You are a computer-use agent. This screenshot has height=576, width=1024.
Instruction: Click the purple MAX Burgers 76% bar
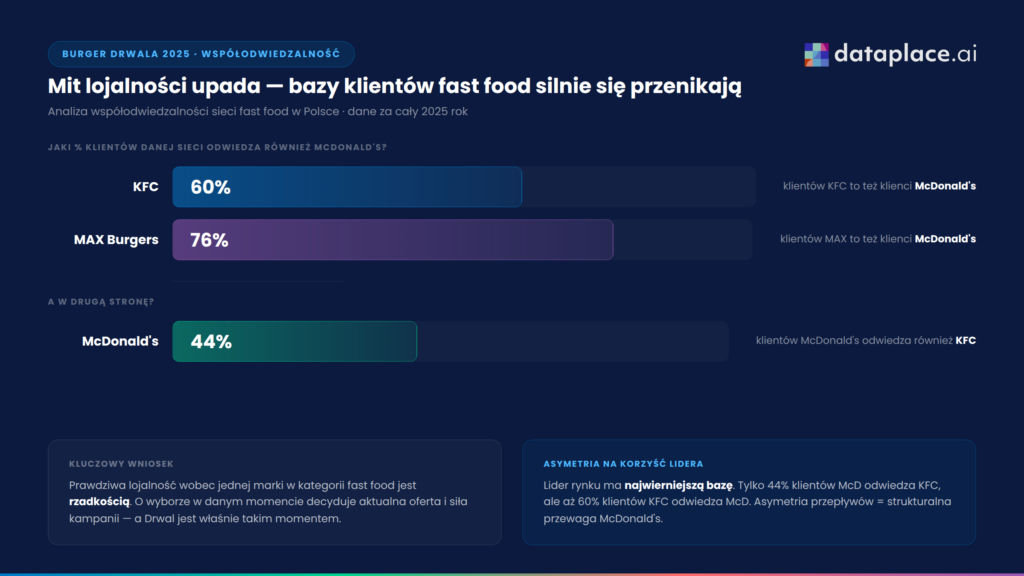coord(392,240)
